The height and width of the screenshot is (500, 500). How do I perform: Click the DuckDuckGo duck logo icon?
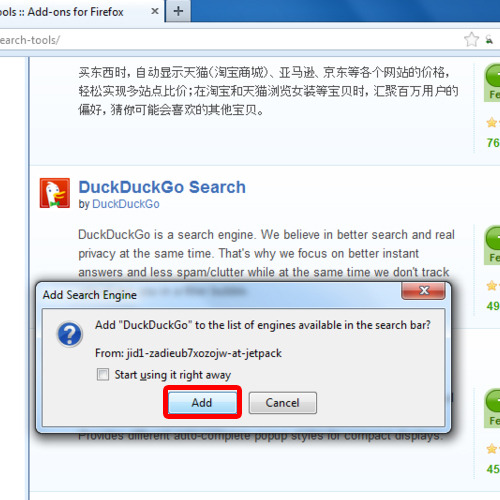(55, 193)
